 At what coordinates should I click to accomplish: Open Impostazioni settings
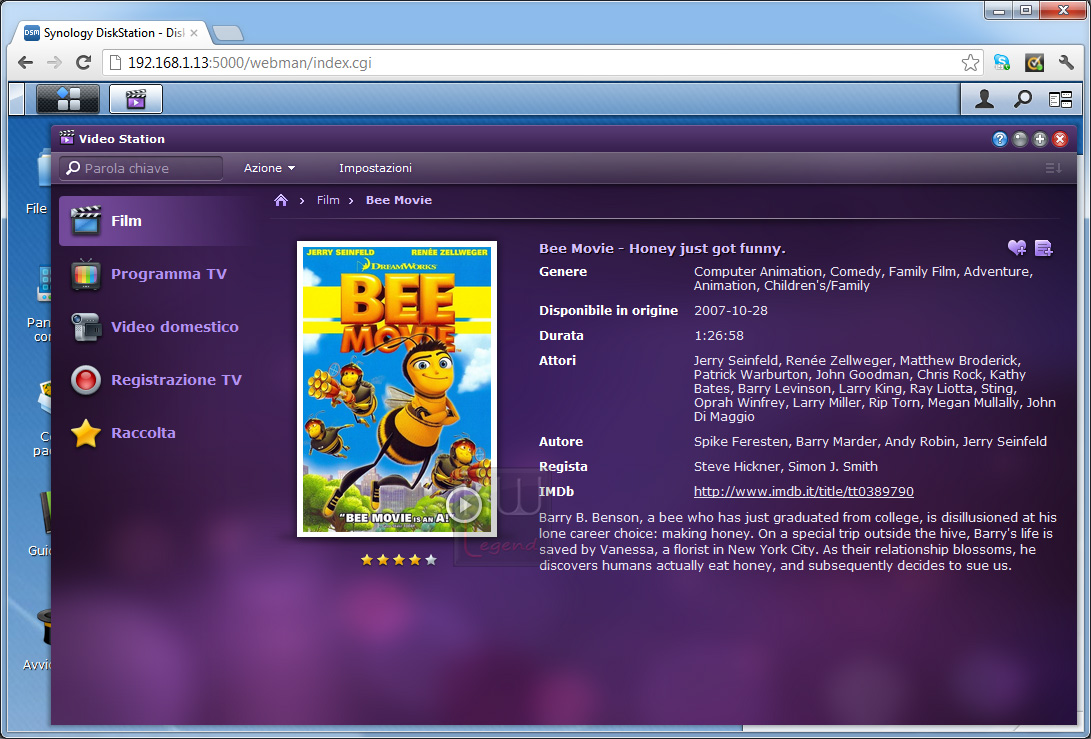pyautogui.click(x=375, y=168)
